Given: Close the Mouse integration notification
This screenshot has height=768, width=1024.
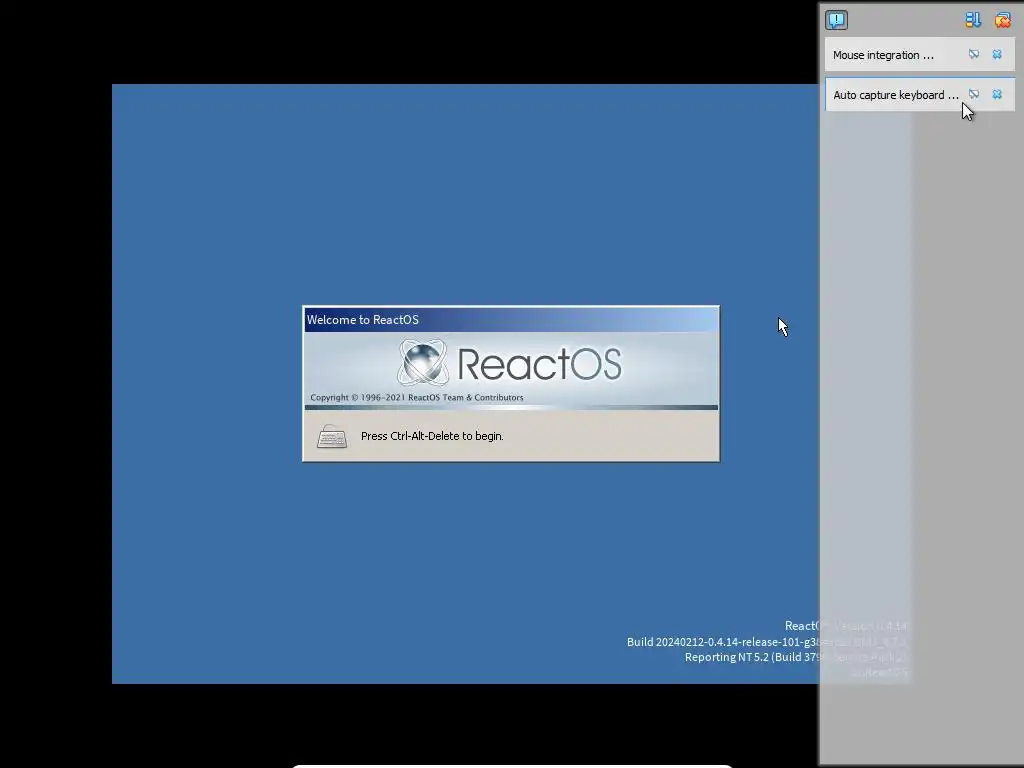Looking at the screenshot, I should tap(997, 54).
